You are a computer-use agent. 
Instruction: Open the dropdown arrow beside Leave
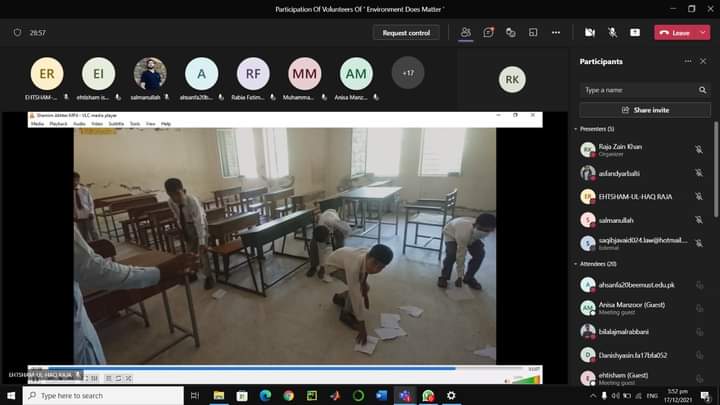[x=703, y=32]
